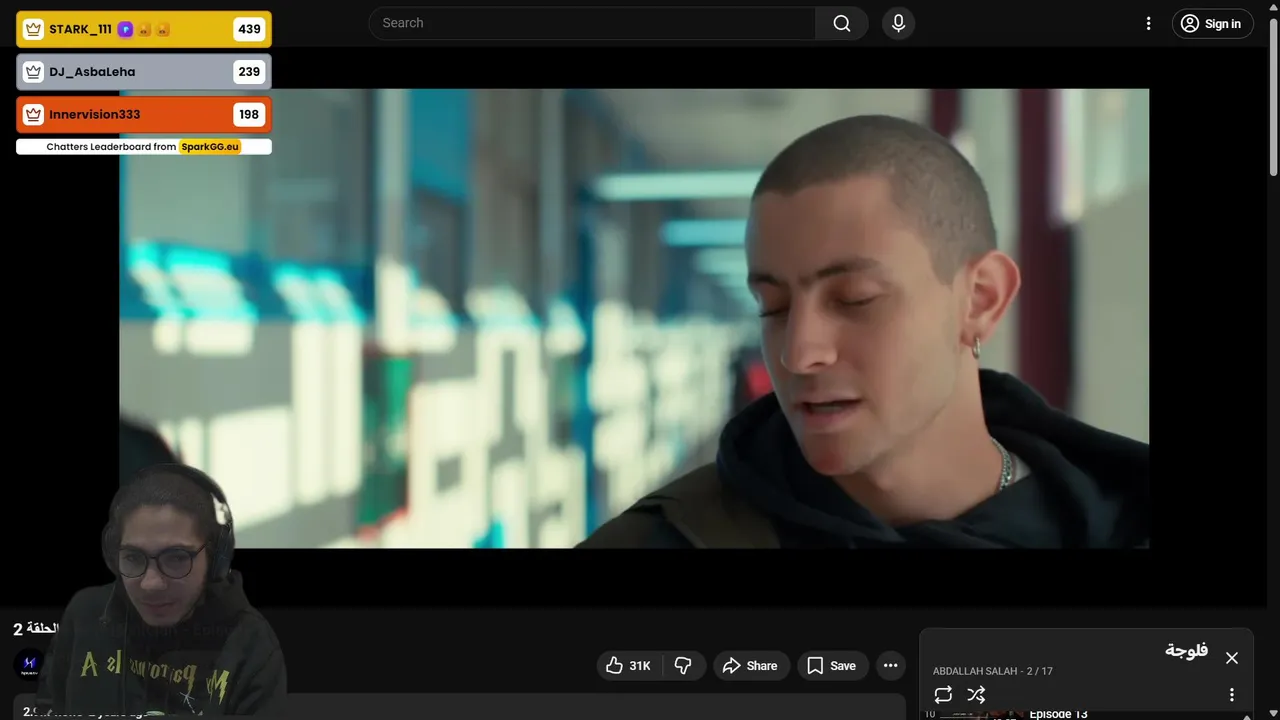
Task: Share the video
Action: coord(751,666)
